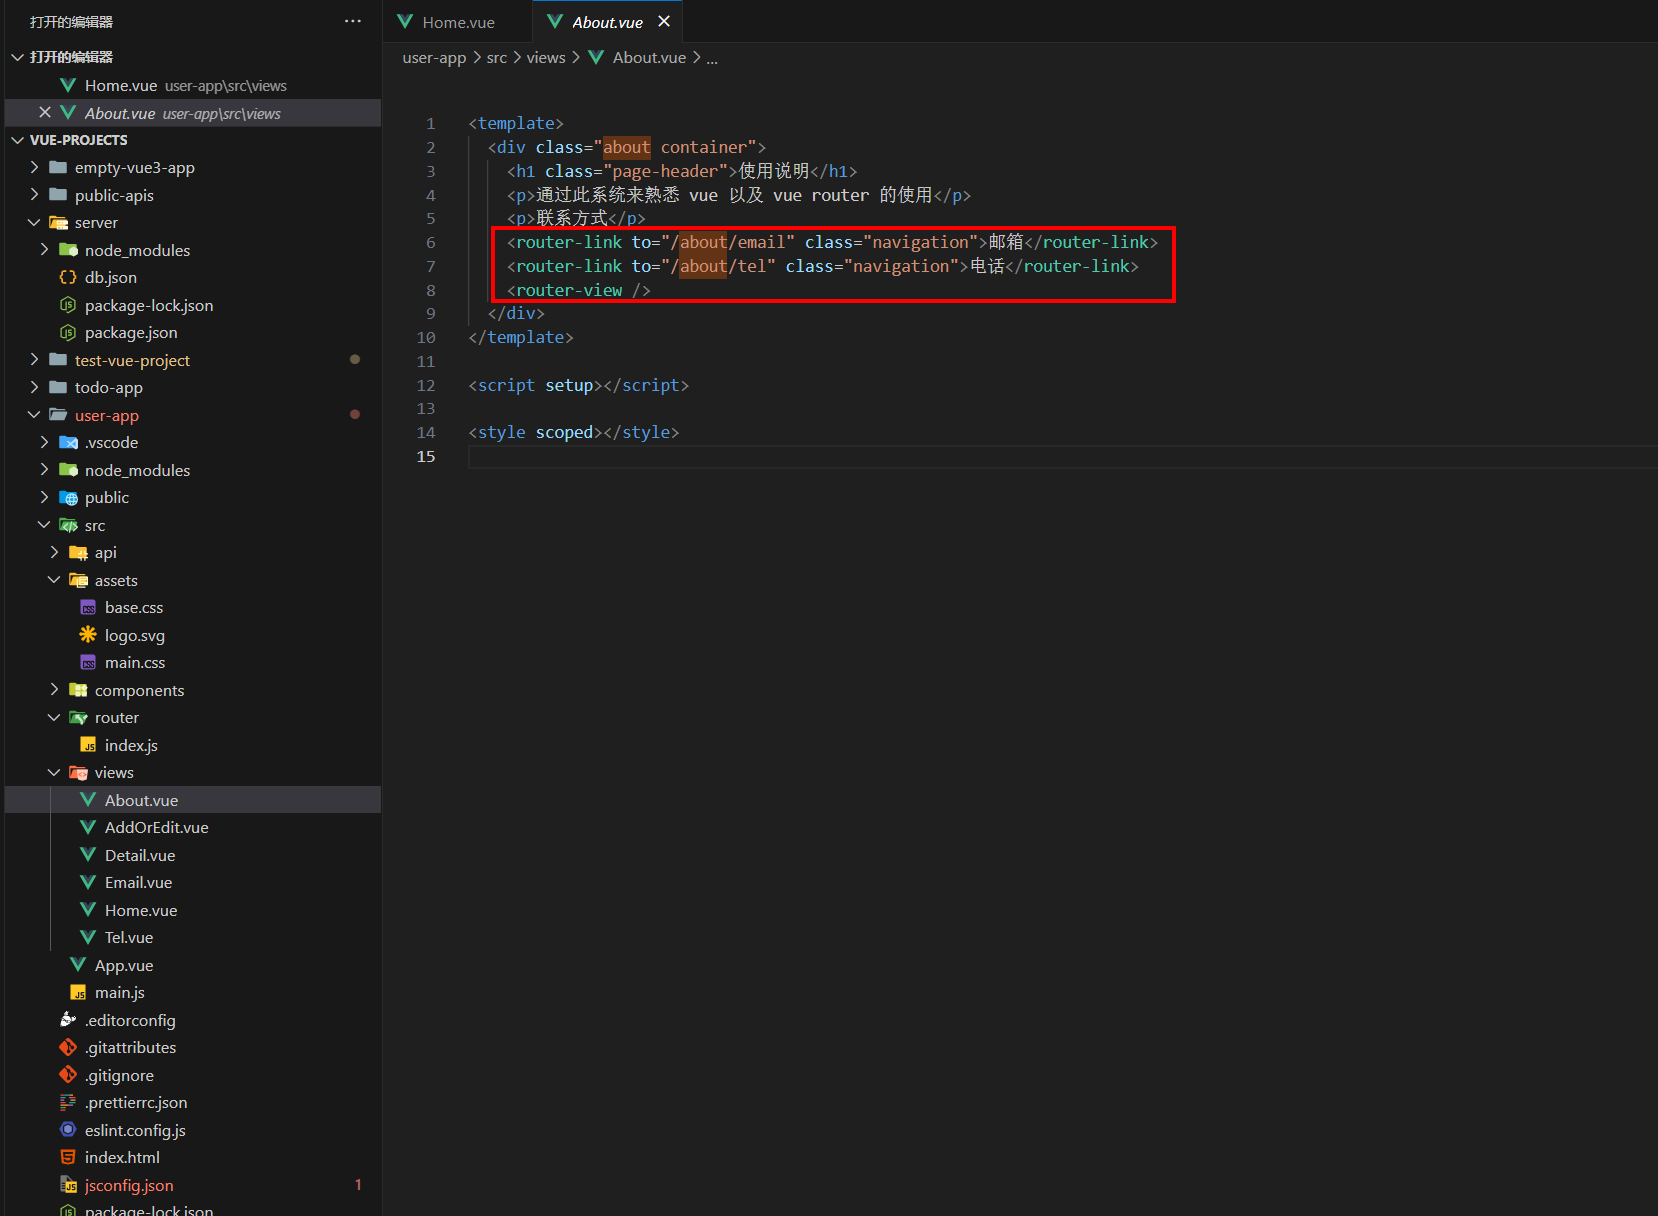The width and height of the screenshot is (1658, 1216).
Task: Open the explorer more actions ellipsis menu
Action: [x=353, y=21]
